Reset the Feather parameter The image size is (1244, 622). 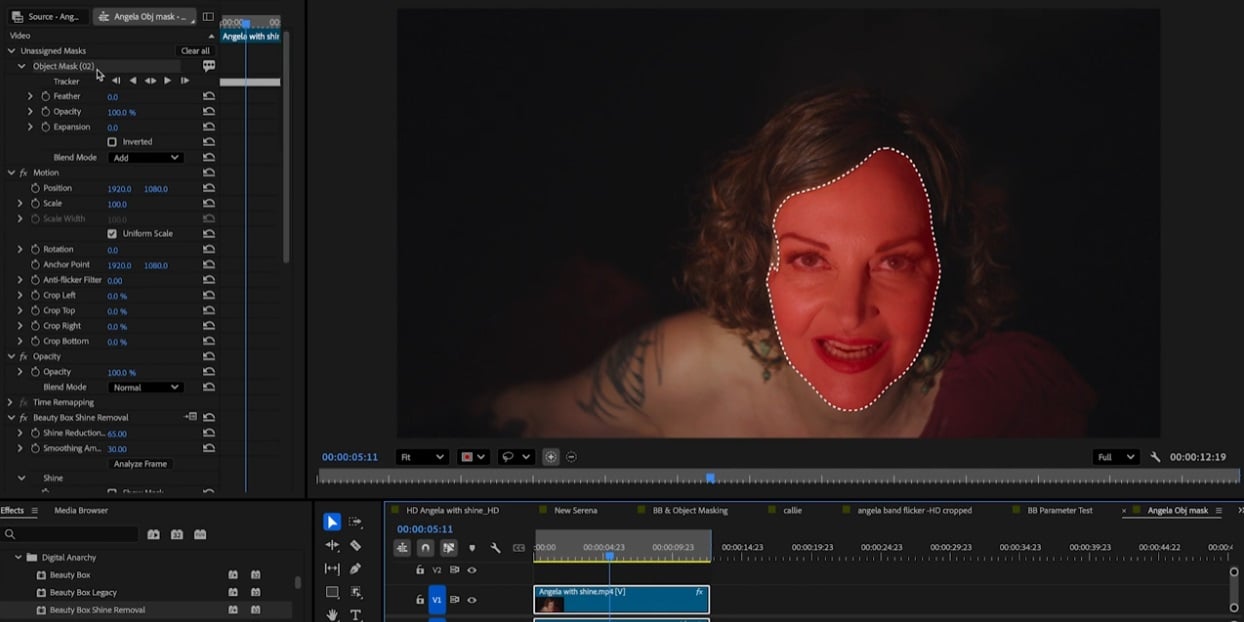(208, 96)
